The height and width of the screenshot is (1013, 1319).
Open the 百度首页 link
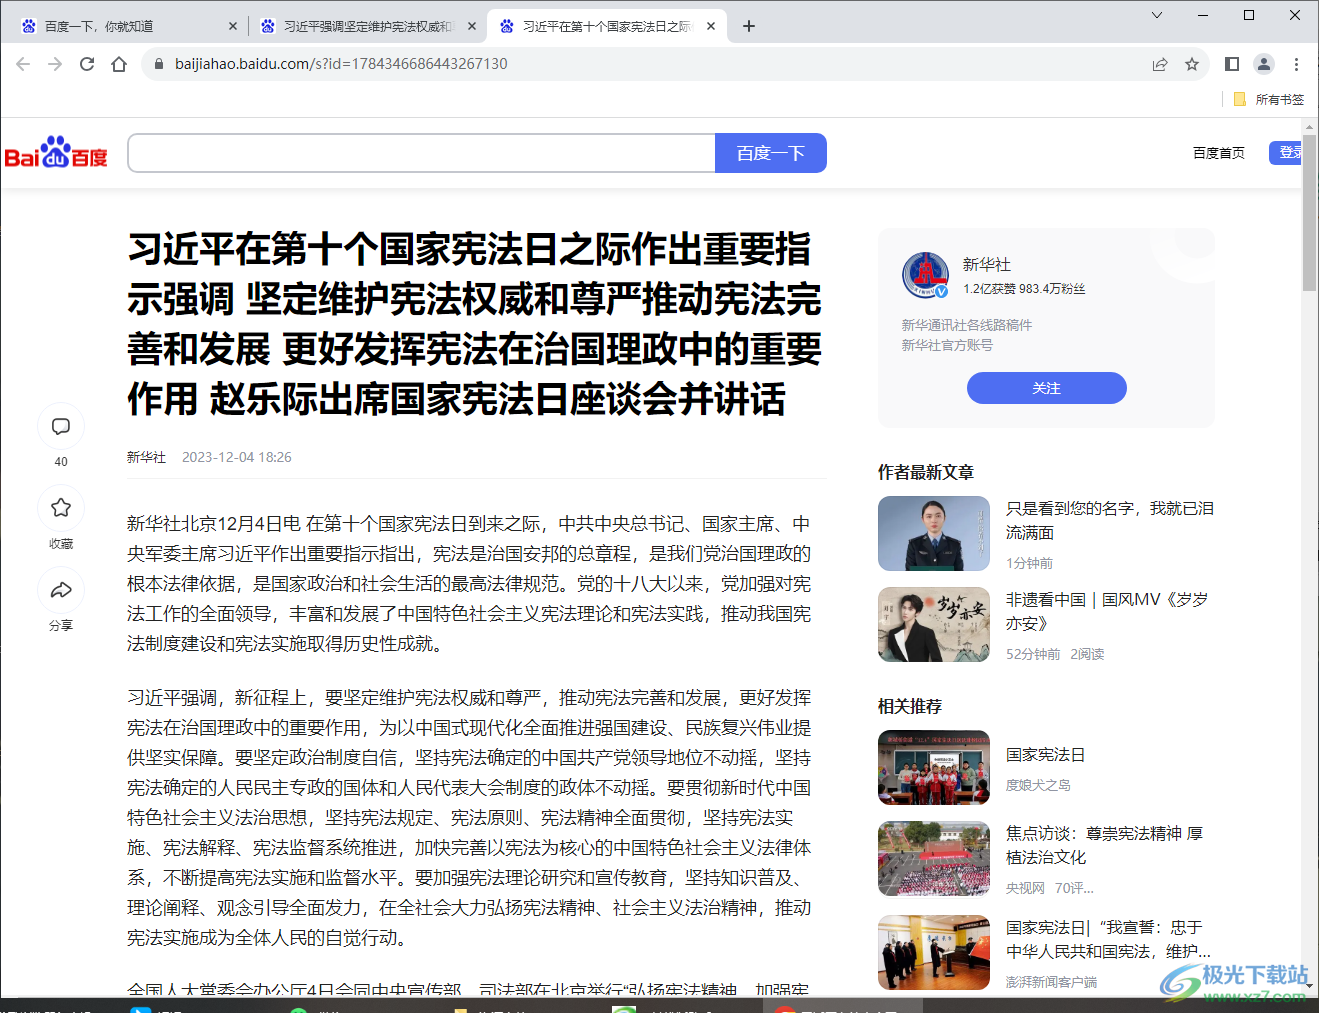click(1218, 153)
